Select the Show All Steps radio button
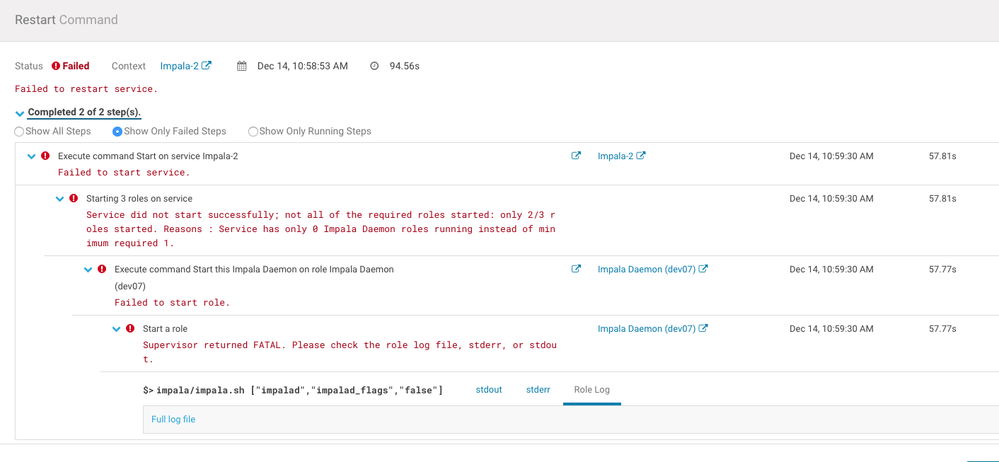The height and width of the screenshot is (462, 999). 19,132
